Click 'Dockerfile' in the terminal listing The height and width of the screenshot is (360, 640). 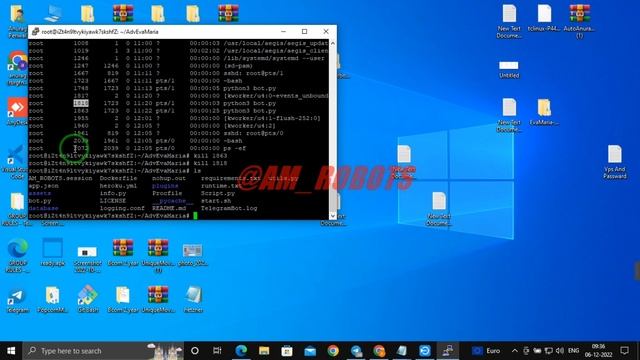[118, 178]
